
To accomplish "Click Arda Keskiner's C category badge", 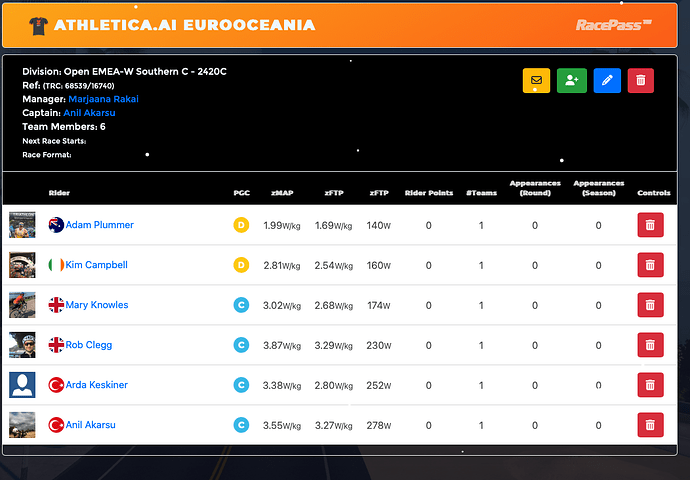I will pos(241,385).
